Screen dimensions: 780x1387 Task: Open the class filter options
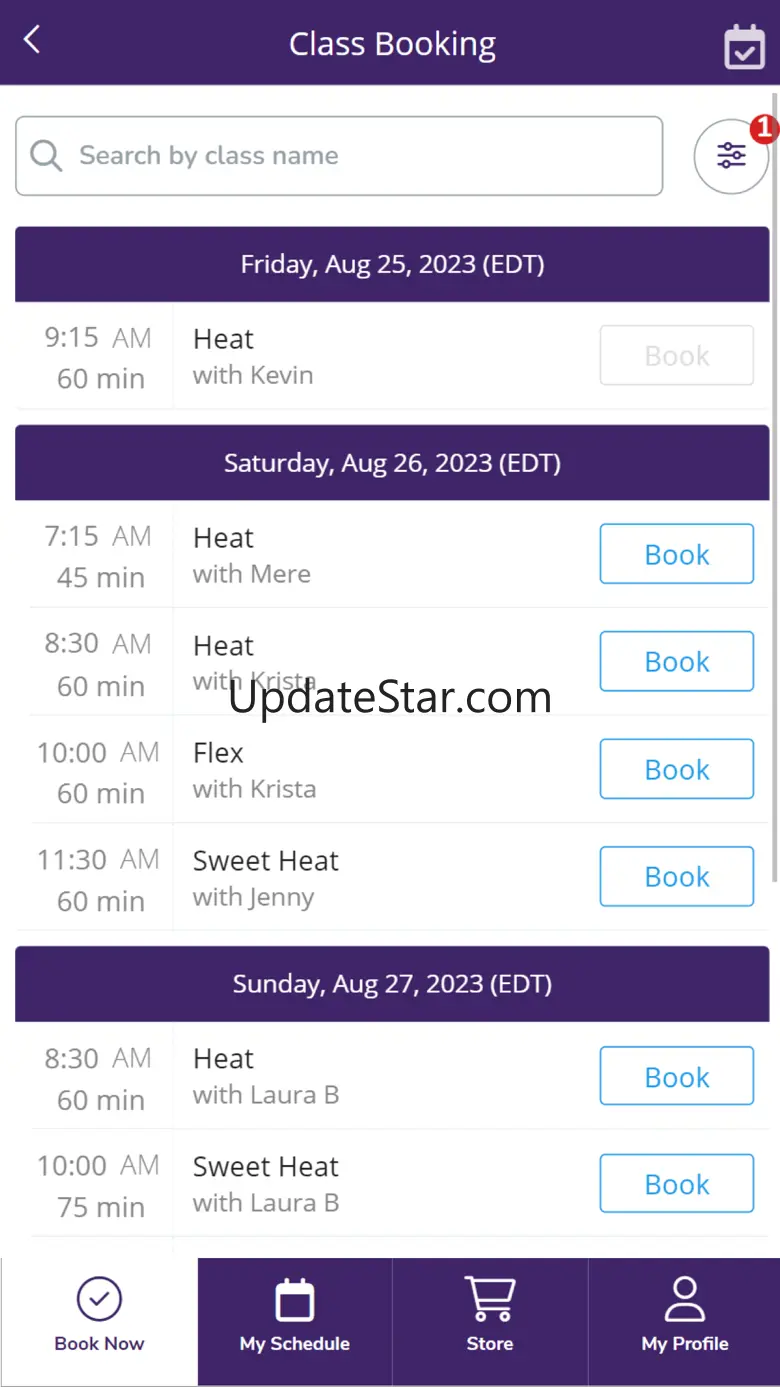(x=731, y=156)
